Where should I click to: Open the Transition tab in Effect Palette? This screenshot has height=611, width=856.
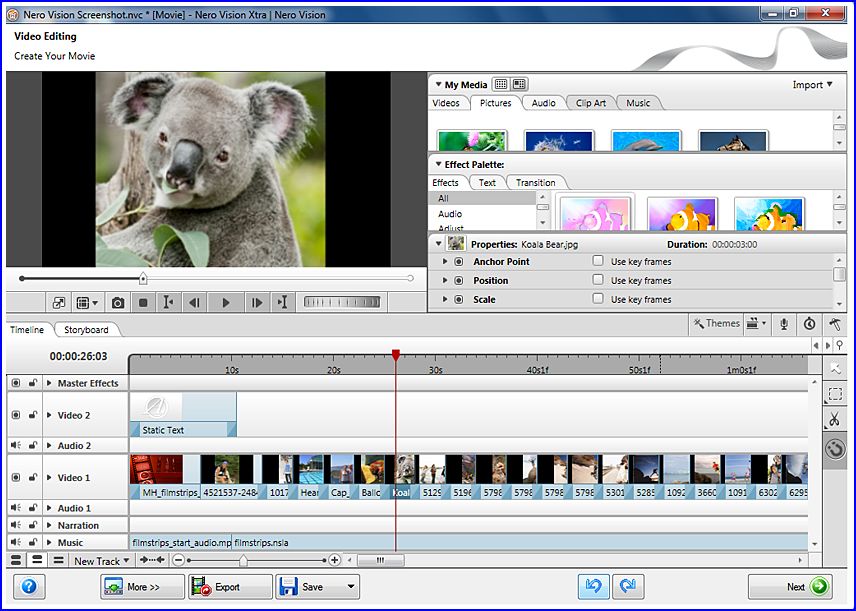536,183
